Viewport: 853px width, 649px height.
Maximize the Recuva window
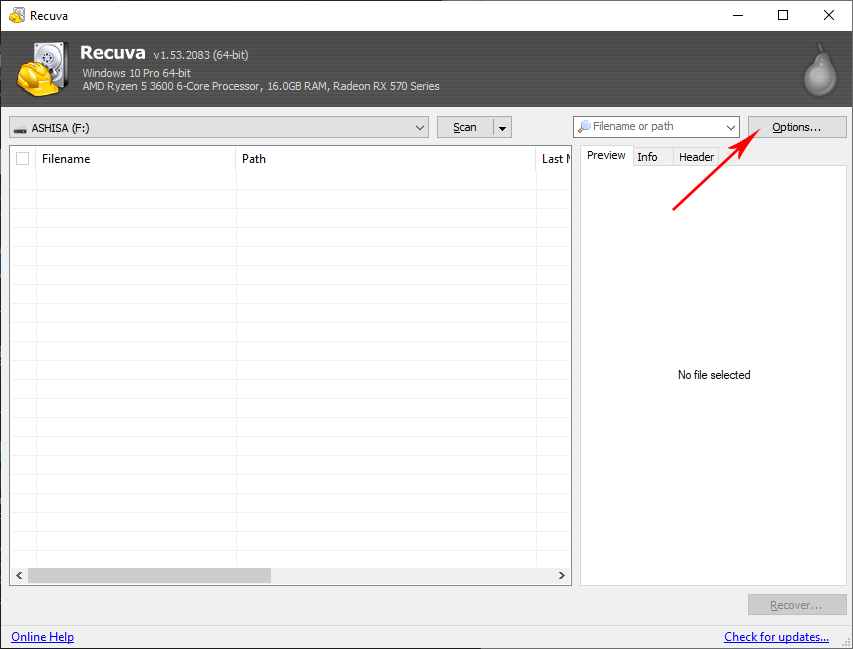(783, 15)
